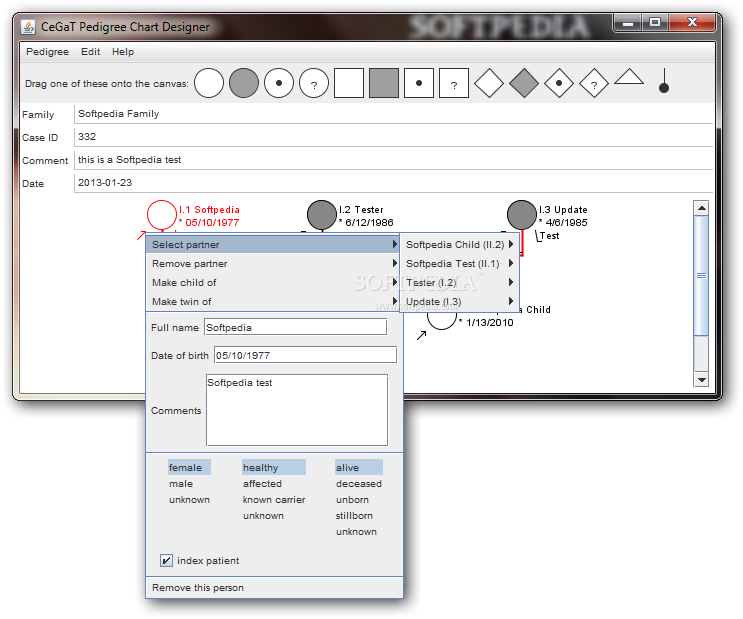The height and width of the screenshot is (619, 743).
Task: Click the Full name field containing Softpedia
Action: pos(295,327)
